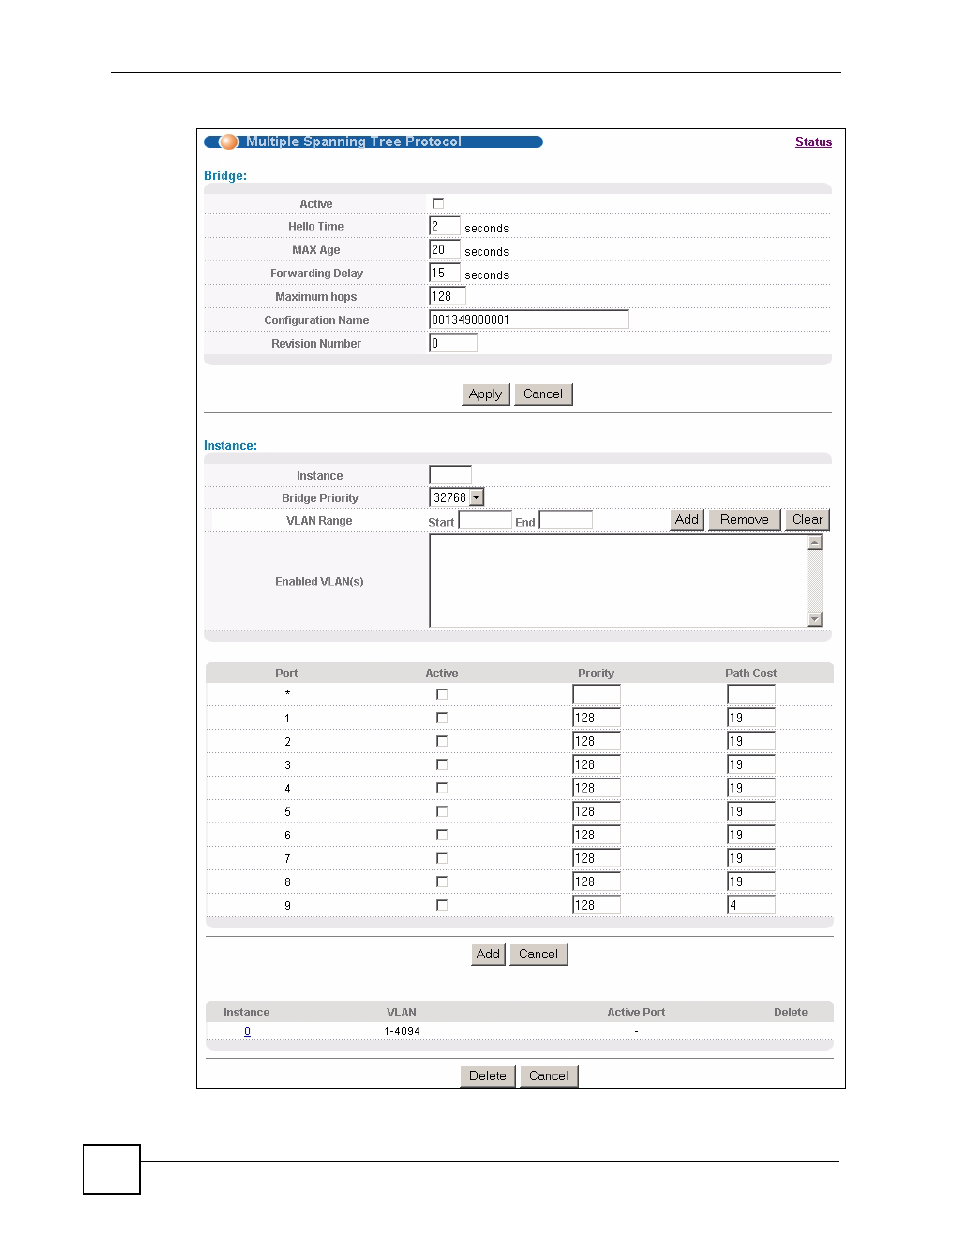Click the MAX Age field

[445, 250]
